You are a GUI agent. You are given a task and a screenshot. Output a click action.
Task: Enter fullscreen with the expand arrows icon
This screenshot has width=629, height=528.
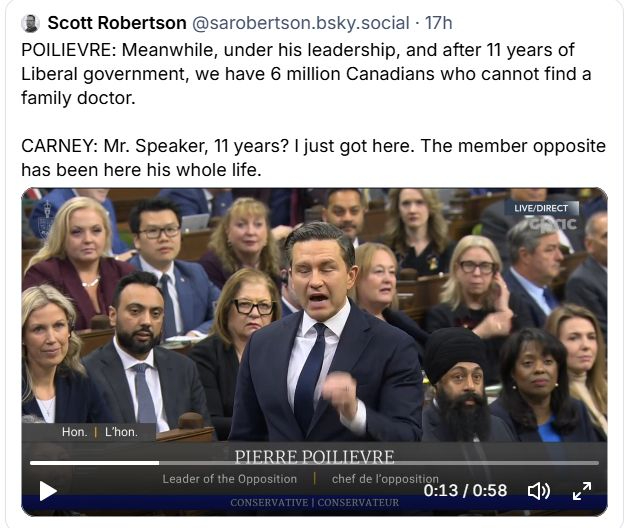[x=582, y=491]
